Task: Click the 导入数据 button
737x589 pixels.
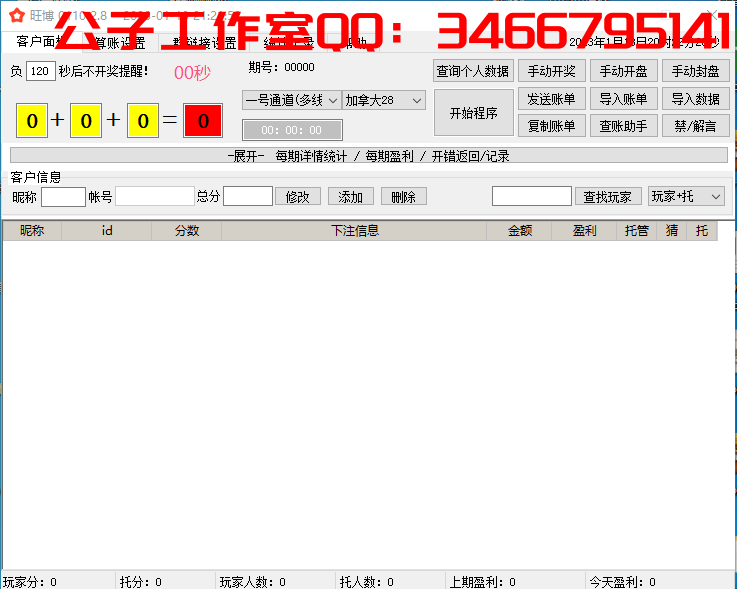Action: click(x=695, y=99)
